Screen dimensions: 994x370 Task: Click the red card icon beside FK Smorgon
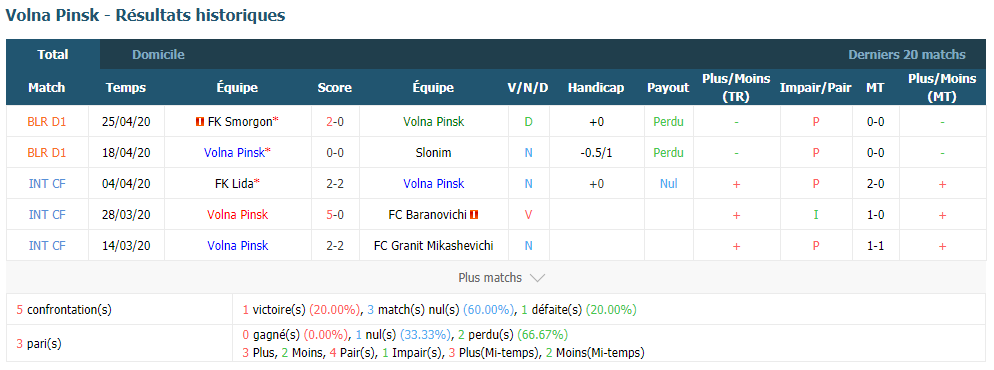pyautogui.click(x=200, y=122)
